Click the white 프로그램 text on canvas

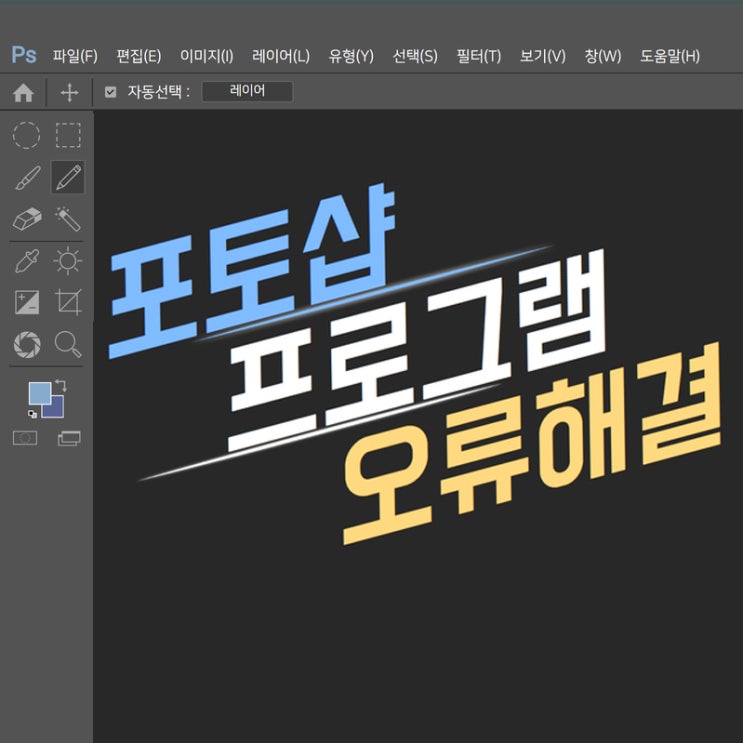coord(416,350)
